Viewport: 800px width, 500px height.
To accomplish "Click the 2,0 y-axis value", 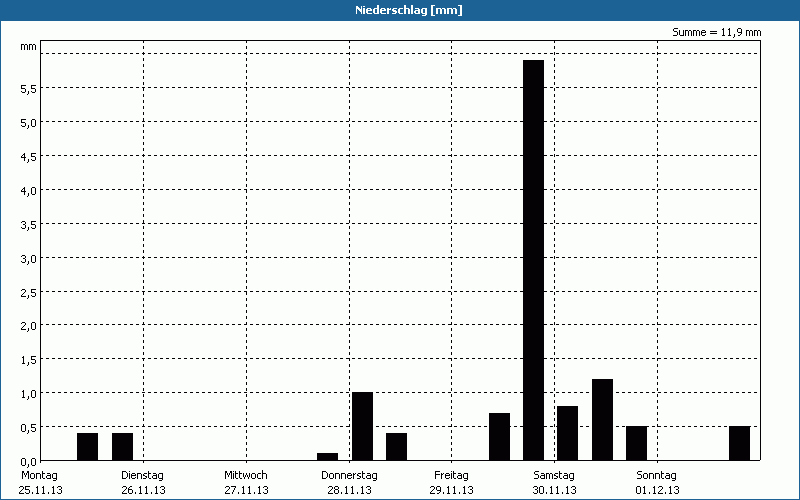I will [28, 326].
